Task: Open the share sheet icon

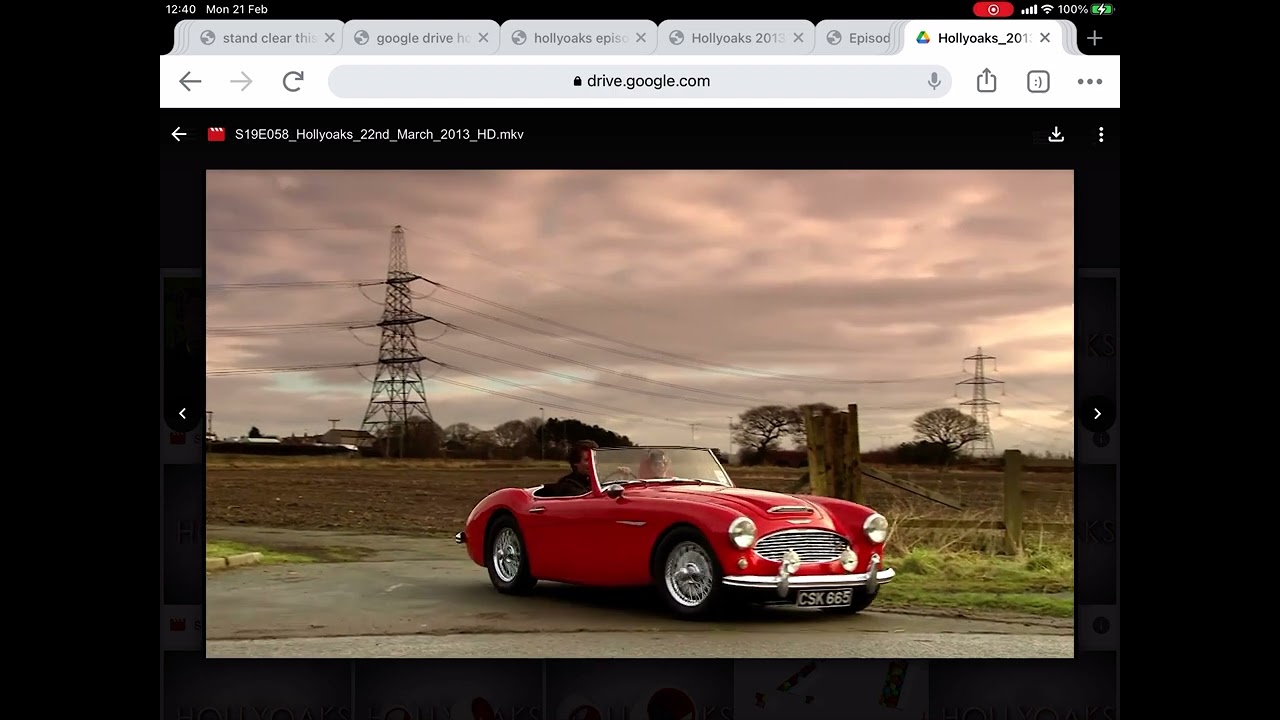Action: [x=987, y=81]
